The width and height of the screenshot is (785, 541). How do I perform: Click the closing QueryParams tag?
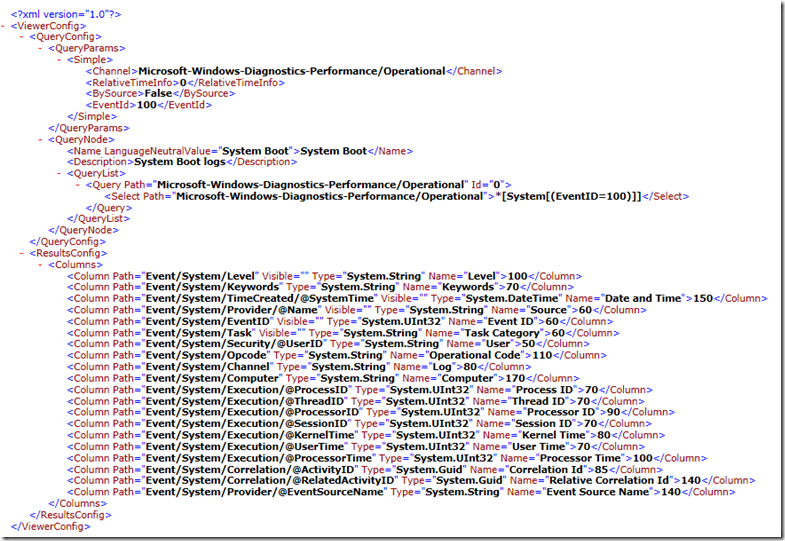click(89, 128)
